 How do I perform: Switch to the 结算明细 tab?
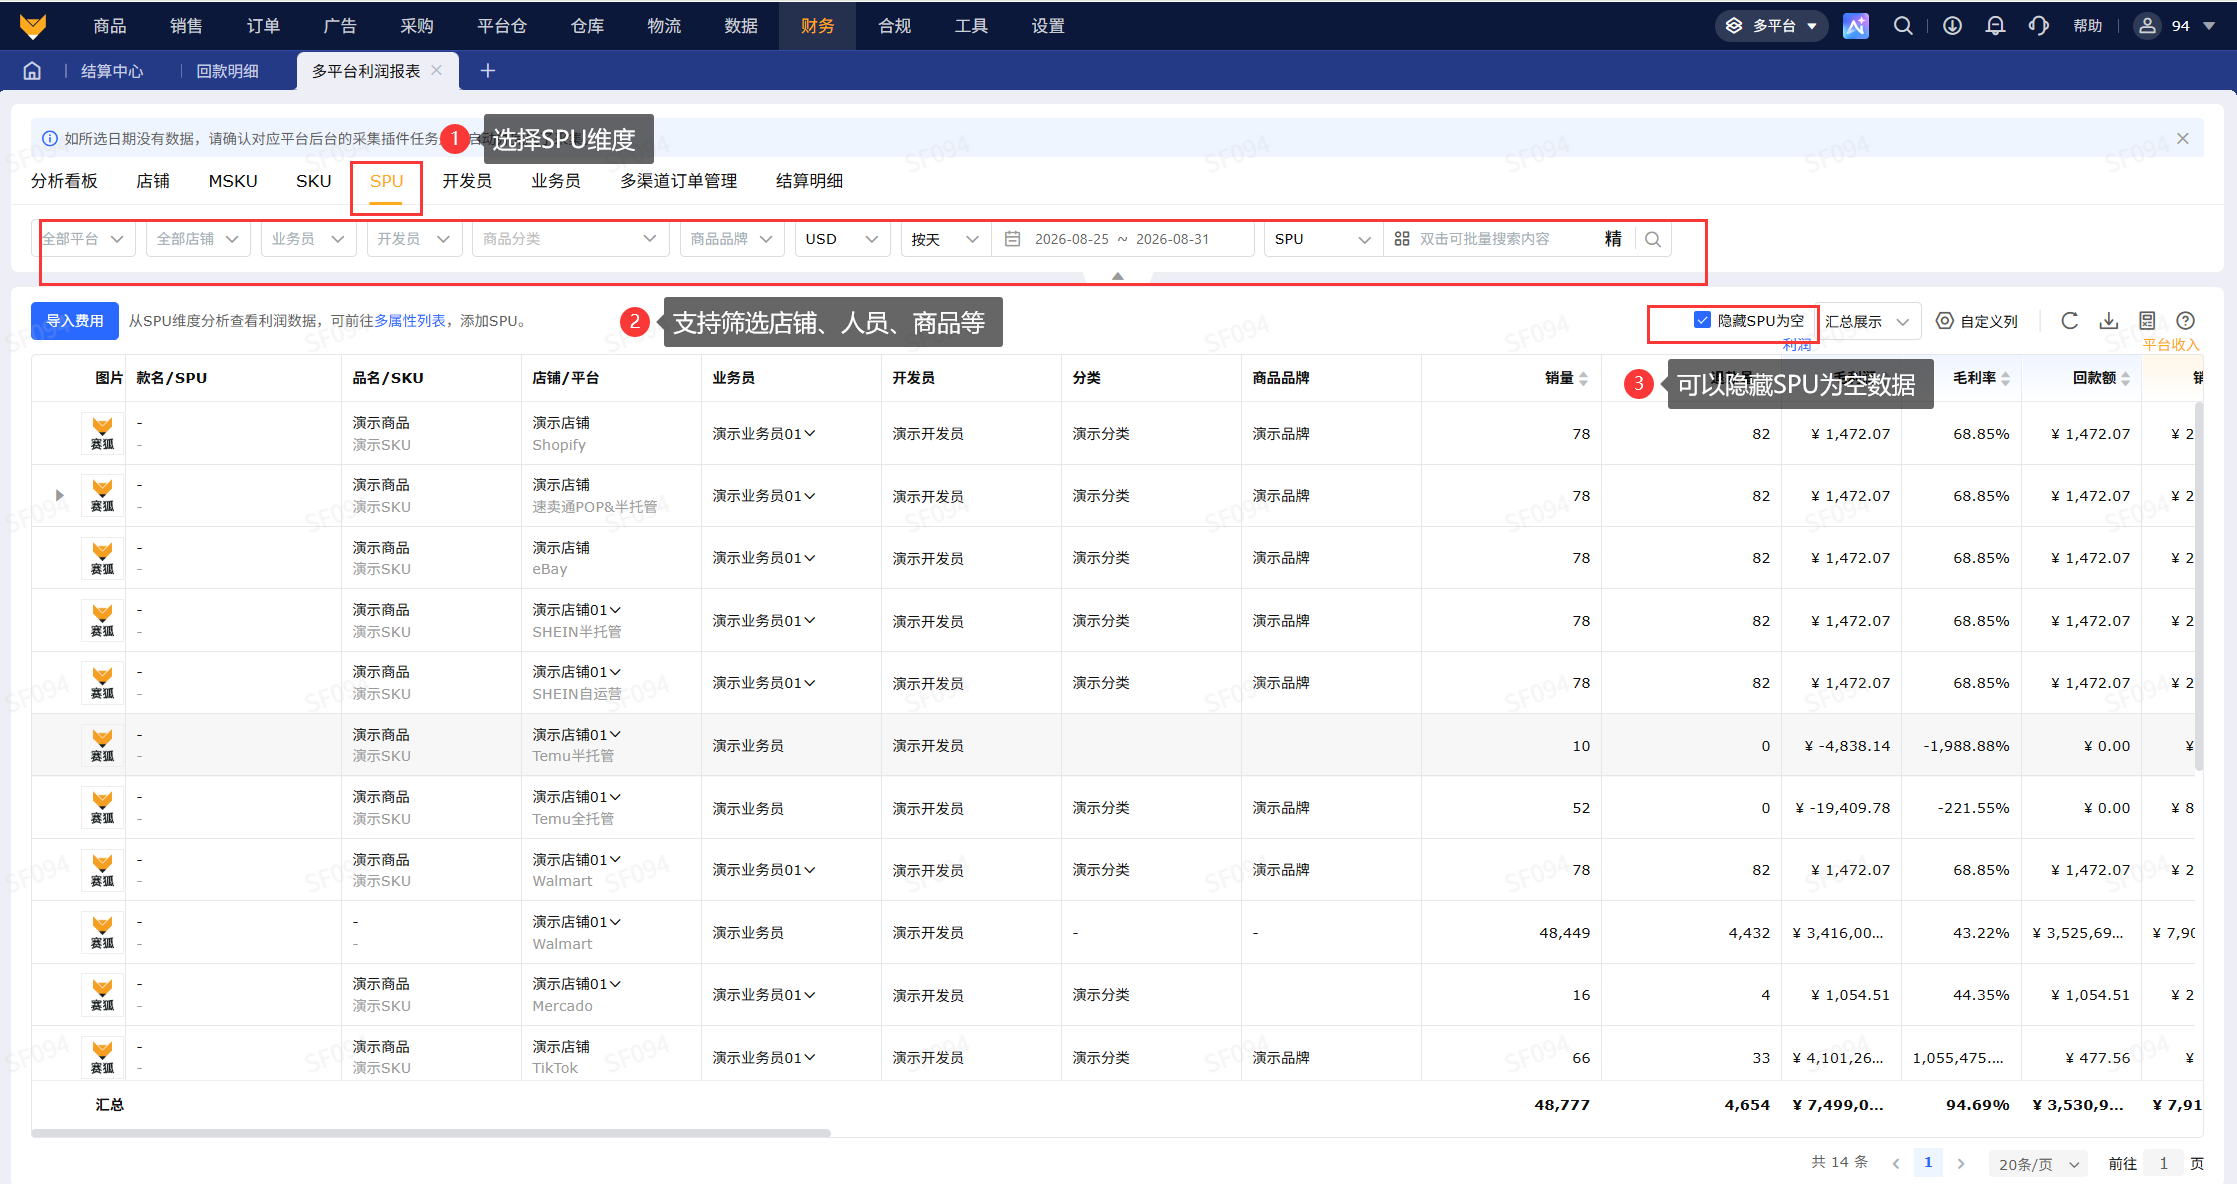[809, 181]
